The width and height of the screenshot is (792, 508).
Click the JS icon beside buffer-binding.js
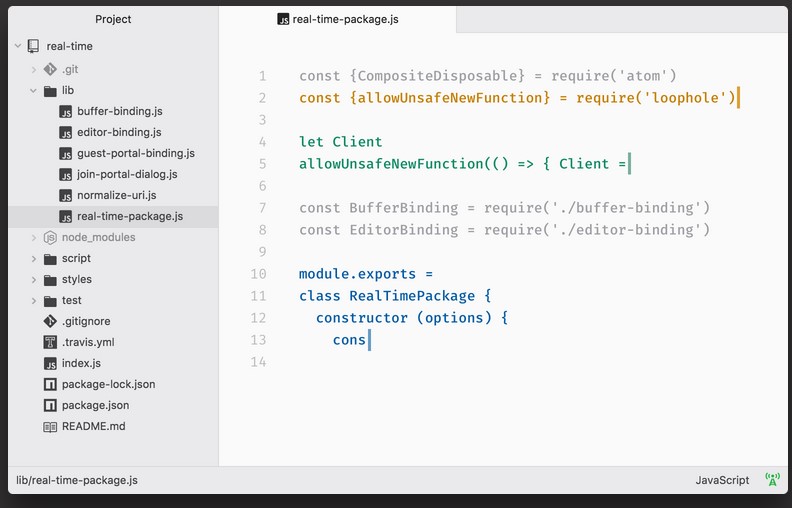click(x=66, y=112)
